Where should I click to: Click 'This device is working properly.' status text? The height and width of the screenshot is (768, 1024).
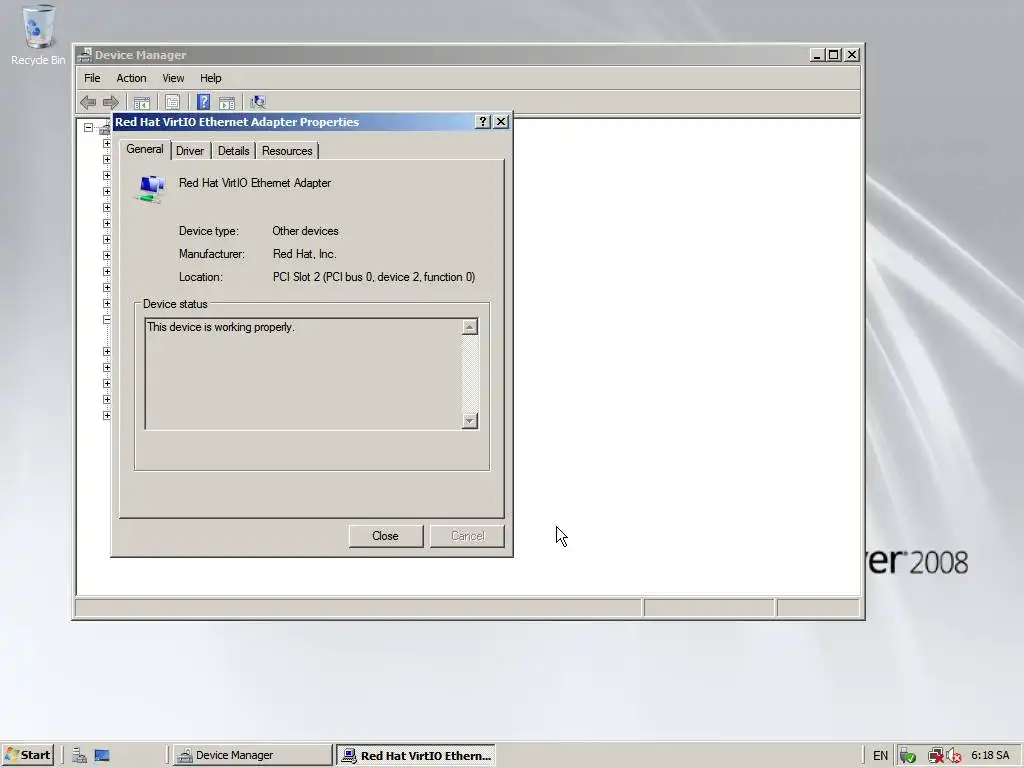(221, 327)
